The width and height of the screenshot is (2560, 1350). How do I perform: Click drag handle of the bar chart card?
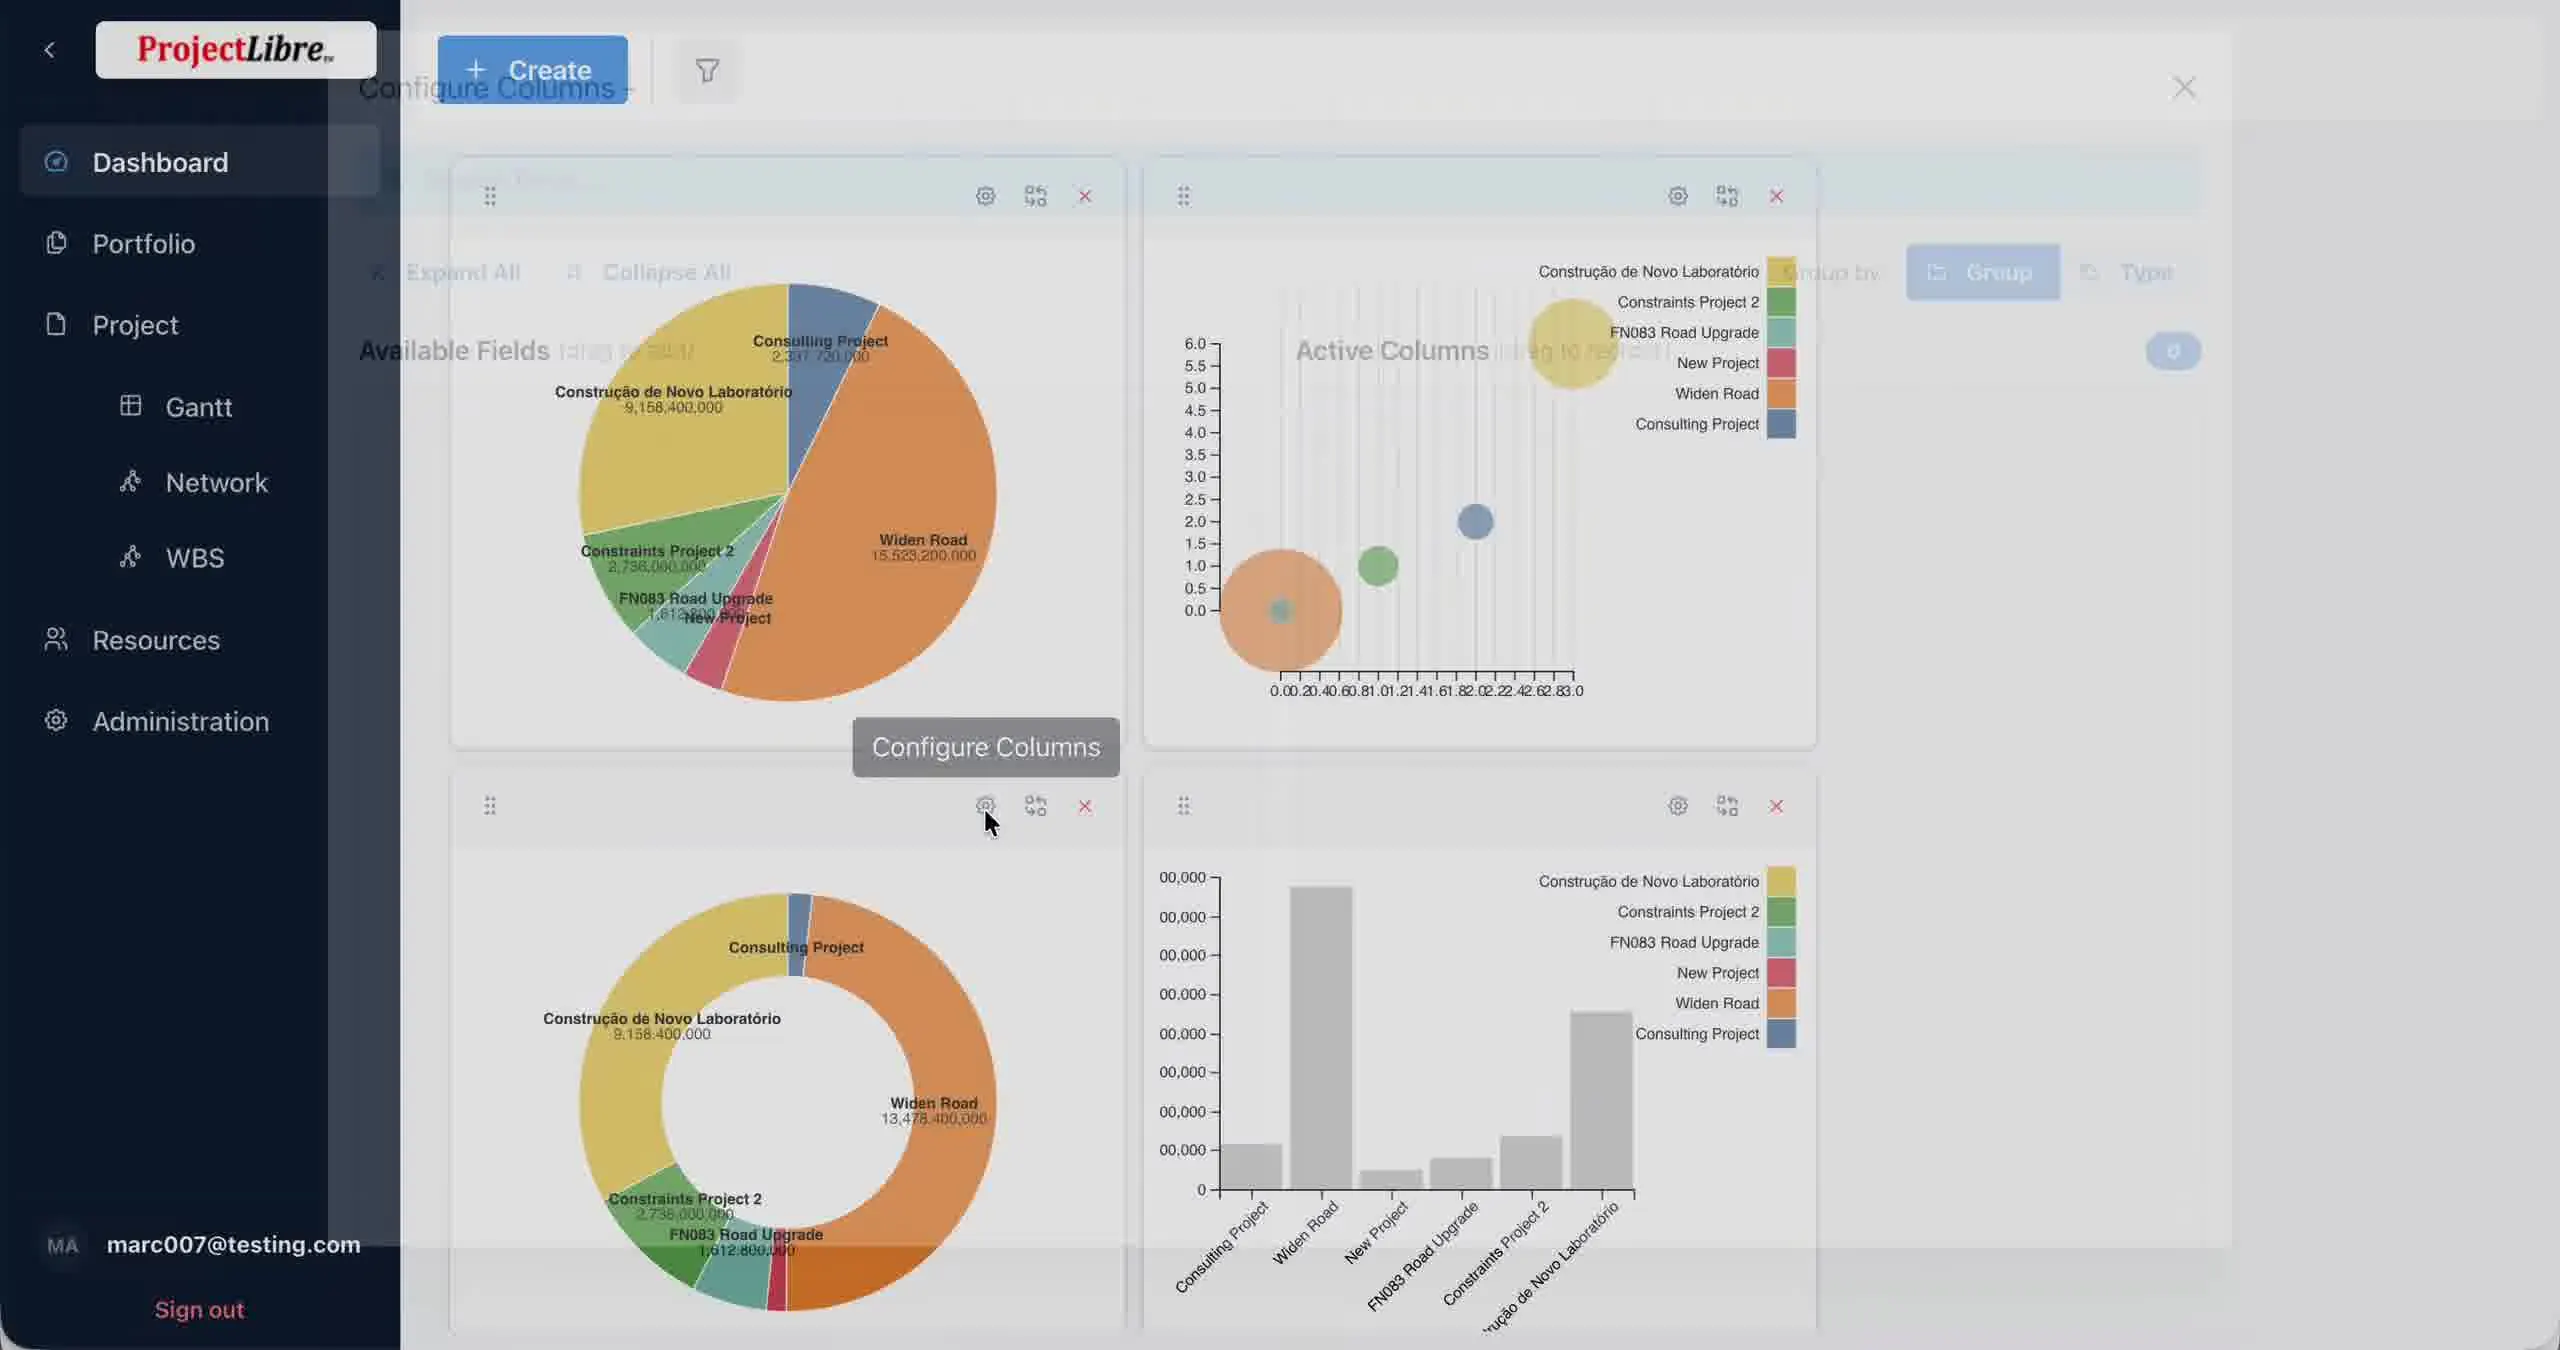[x=1183, y=805]
